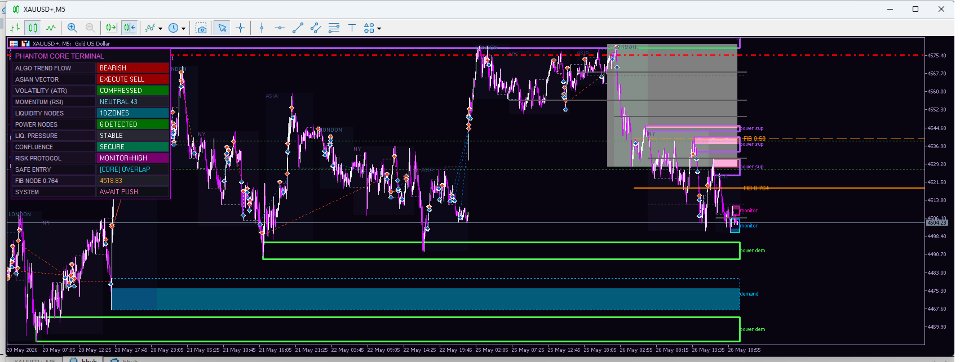Switch to line chart type
The height and width of the screenshot is (362, 960).
[x=51, y=28]
